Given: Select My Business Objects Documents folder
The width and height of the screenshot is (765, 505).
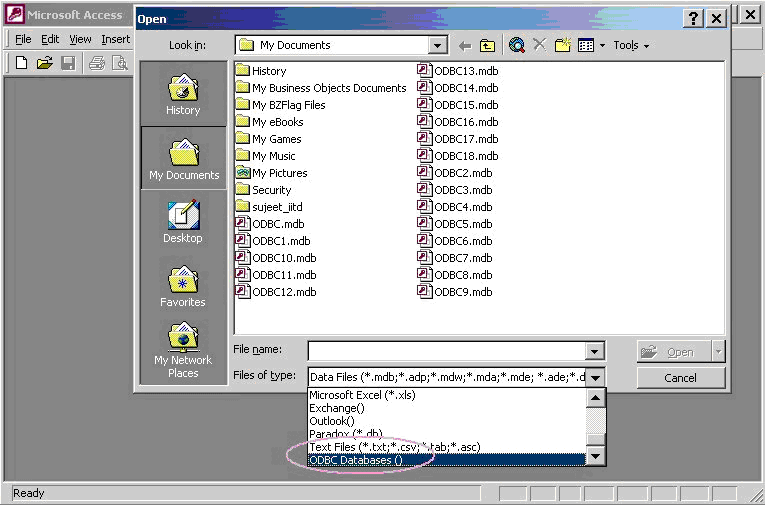Looking at the screenshot, I should coord(321,88).
